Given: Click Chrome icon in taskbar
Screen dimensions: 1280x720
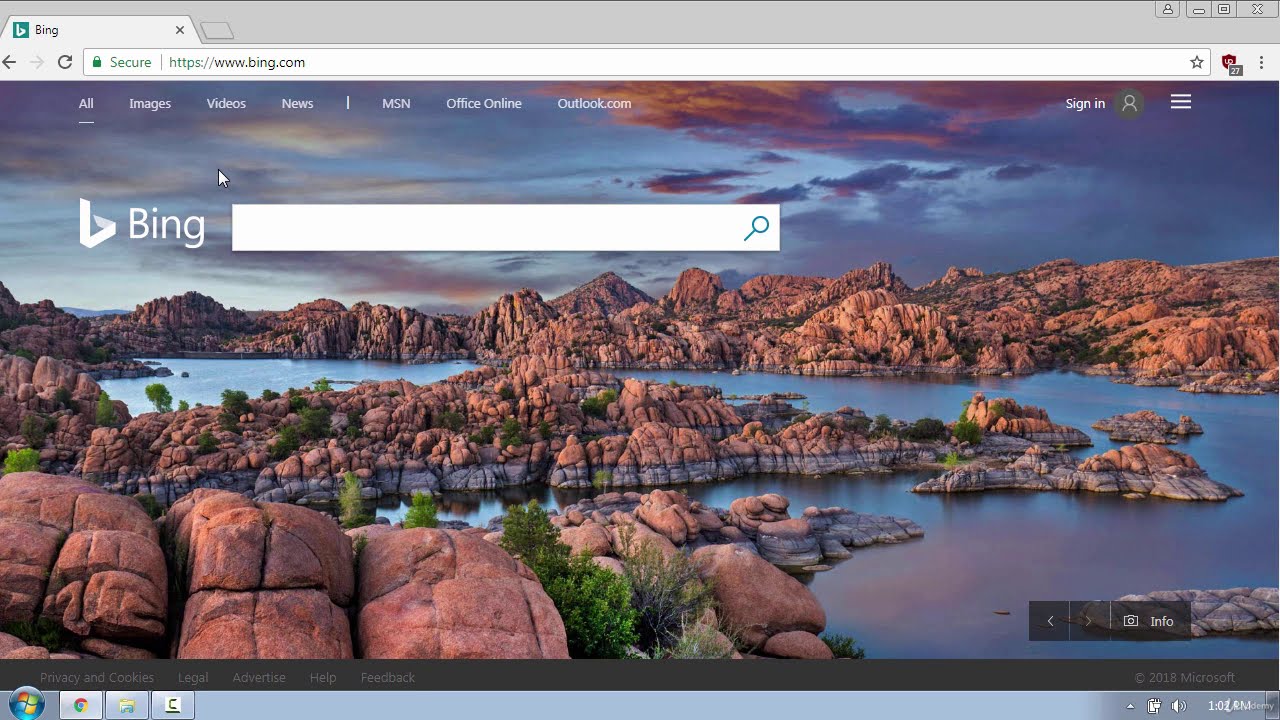Looking at the screenshot, I should point(81,705).
